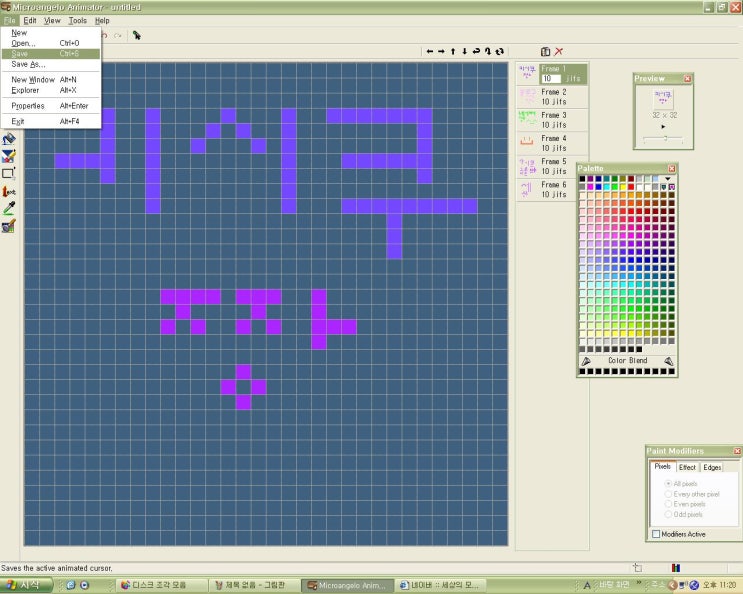743x594 pixels.
Task: Click the new frame icon beside the red X
Action: click(545, 51)
